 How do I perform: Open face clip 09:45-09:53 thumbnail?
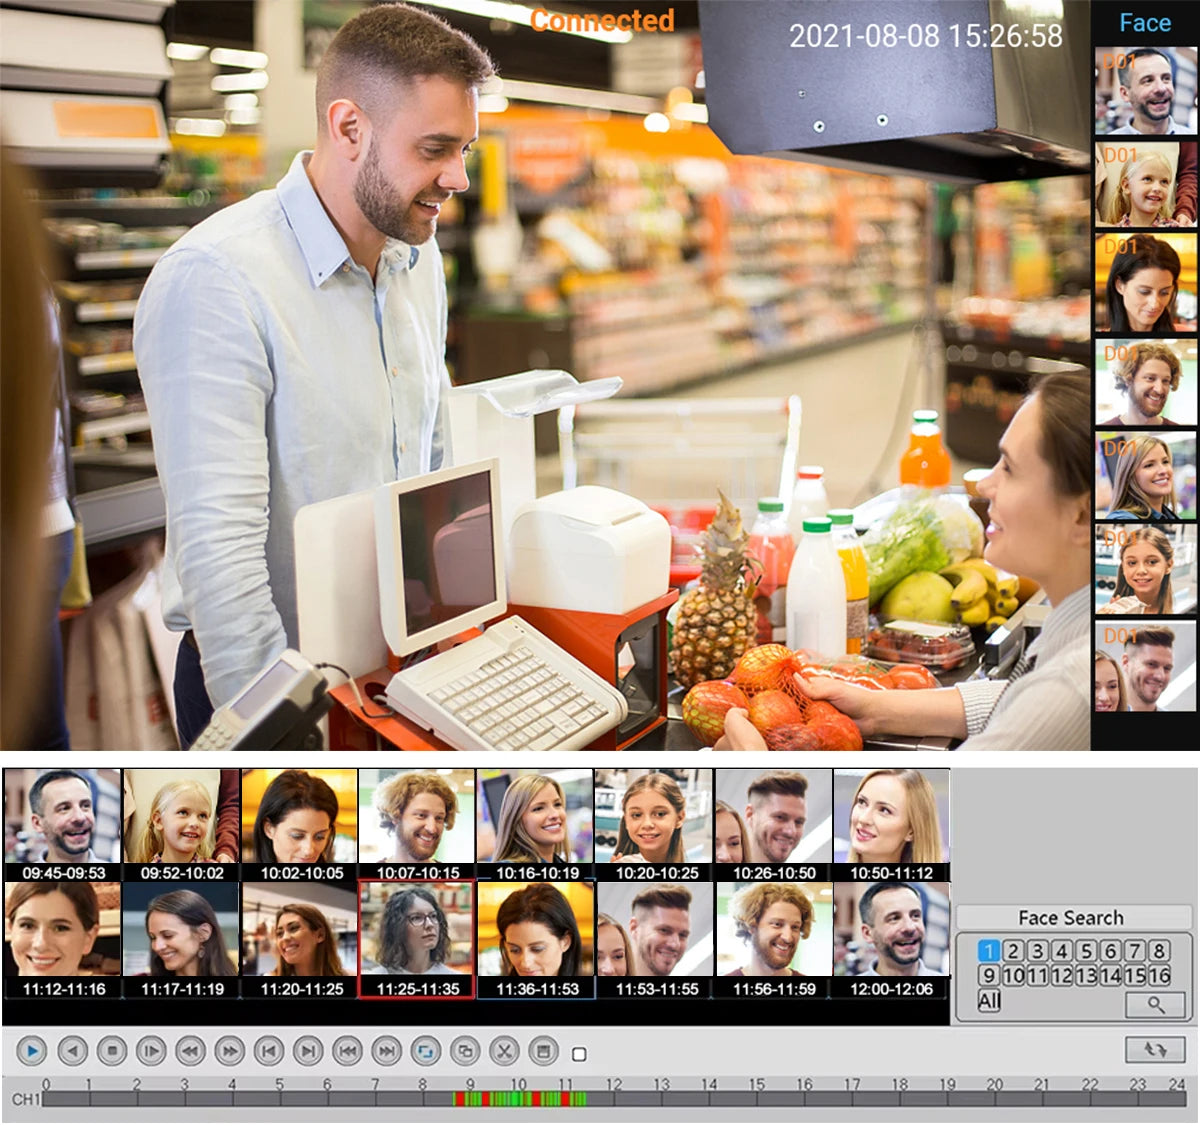(63, 825)
